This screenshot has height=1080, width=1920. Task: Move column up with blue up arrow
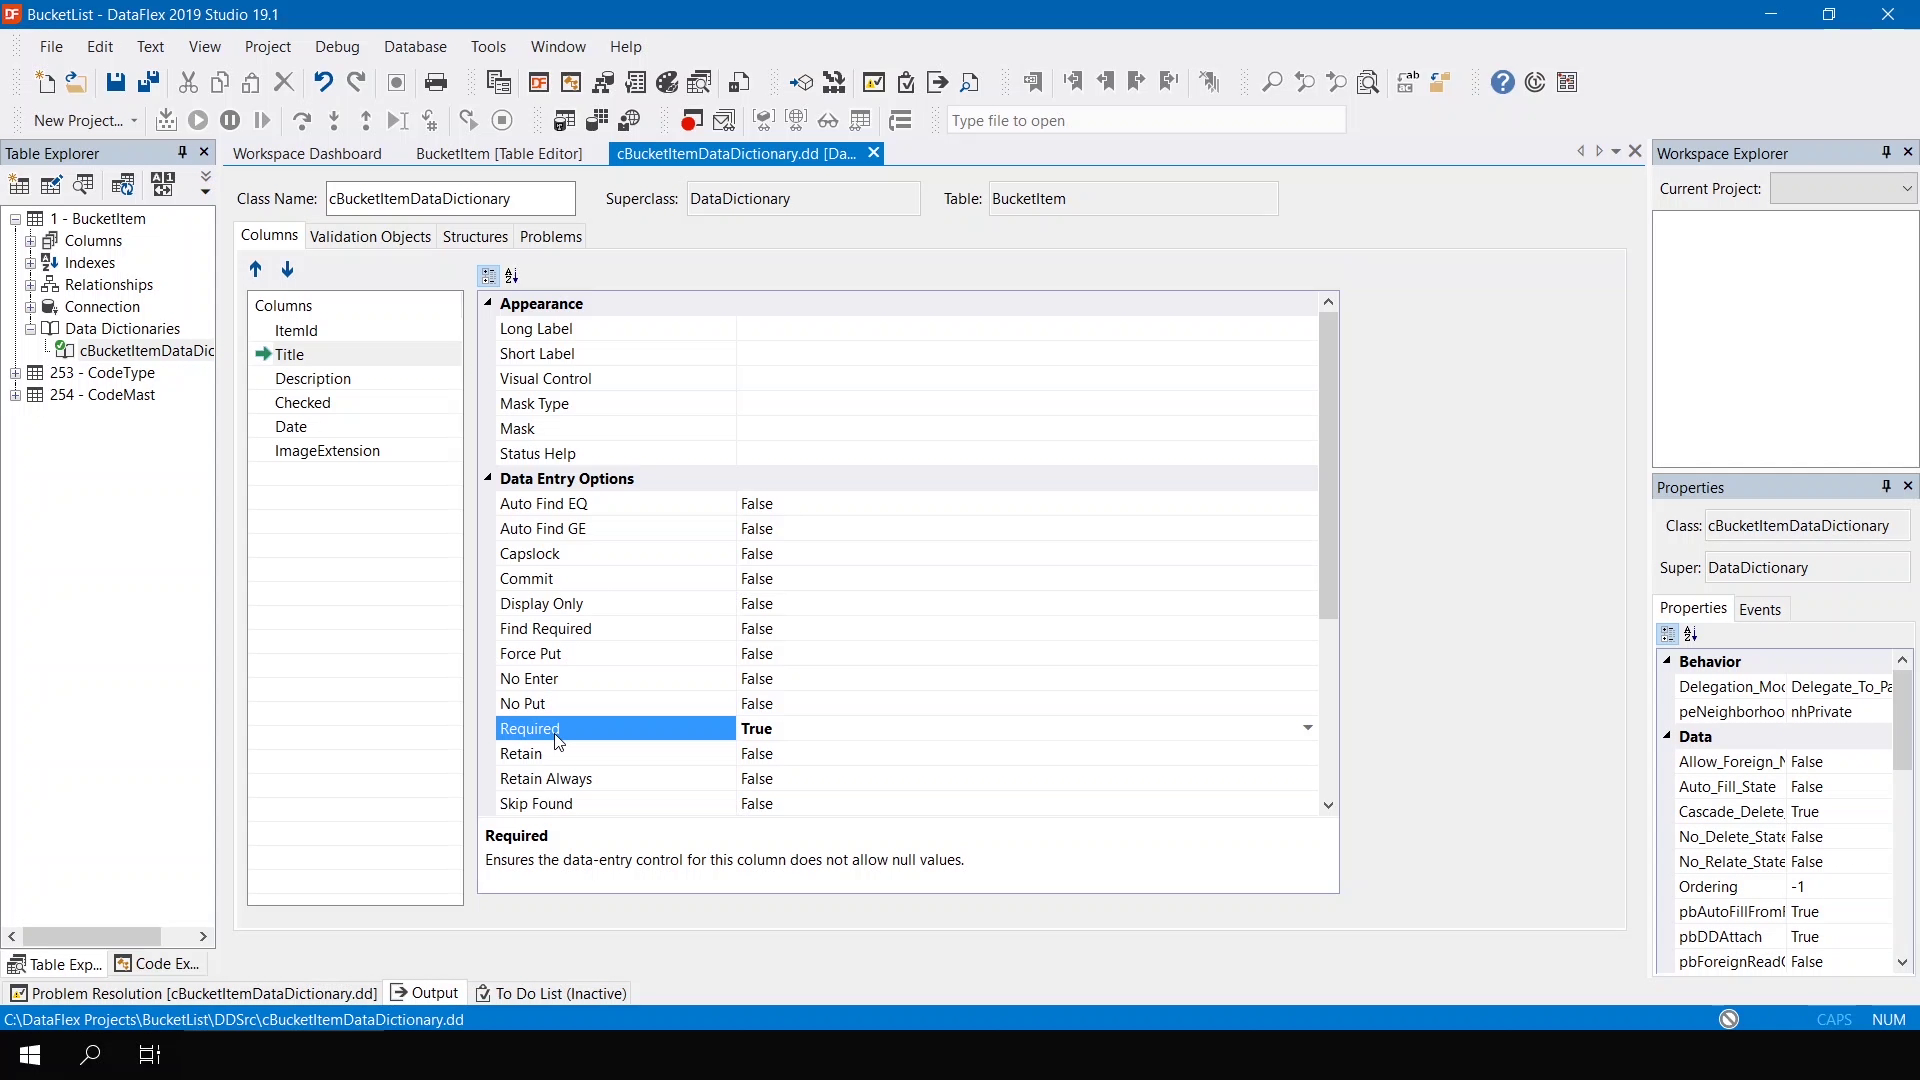pos(255,269)
